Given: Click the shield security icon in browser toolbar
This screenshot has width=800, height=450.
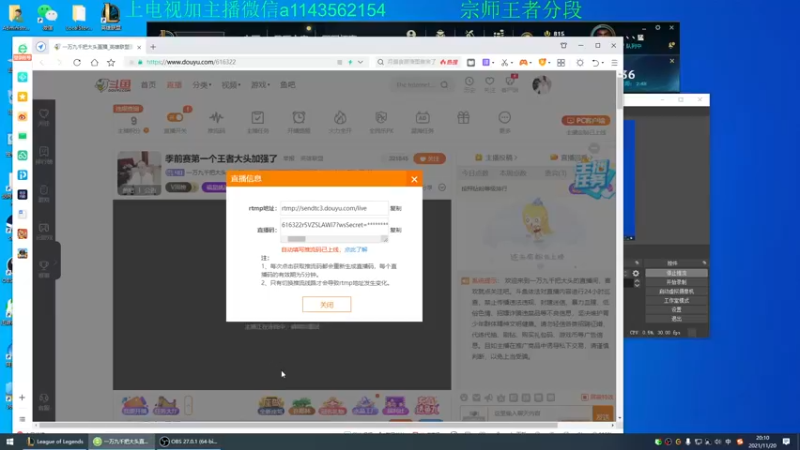Looking at the screenshot, I should (x=542, y=62).
